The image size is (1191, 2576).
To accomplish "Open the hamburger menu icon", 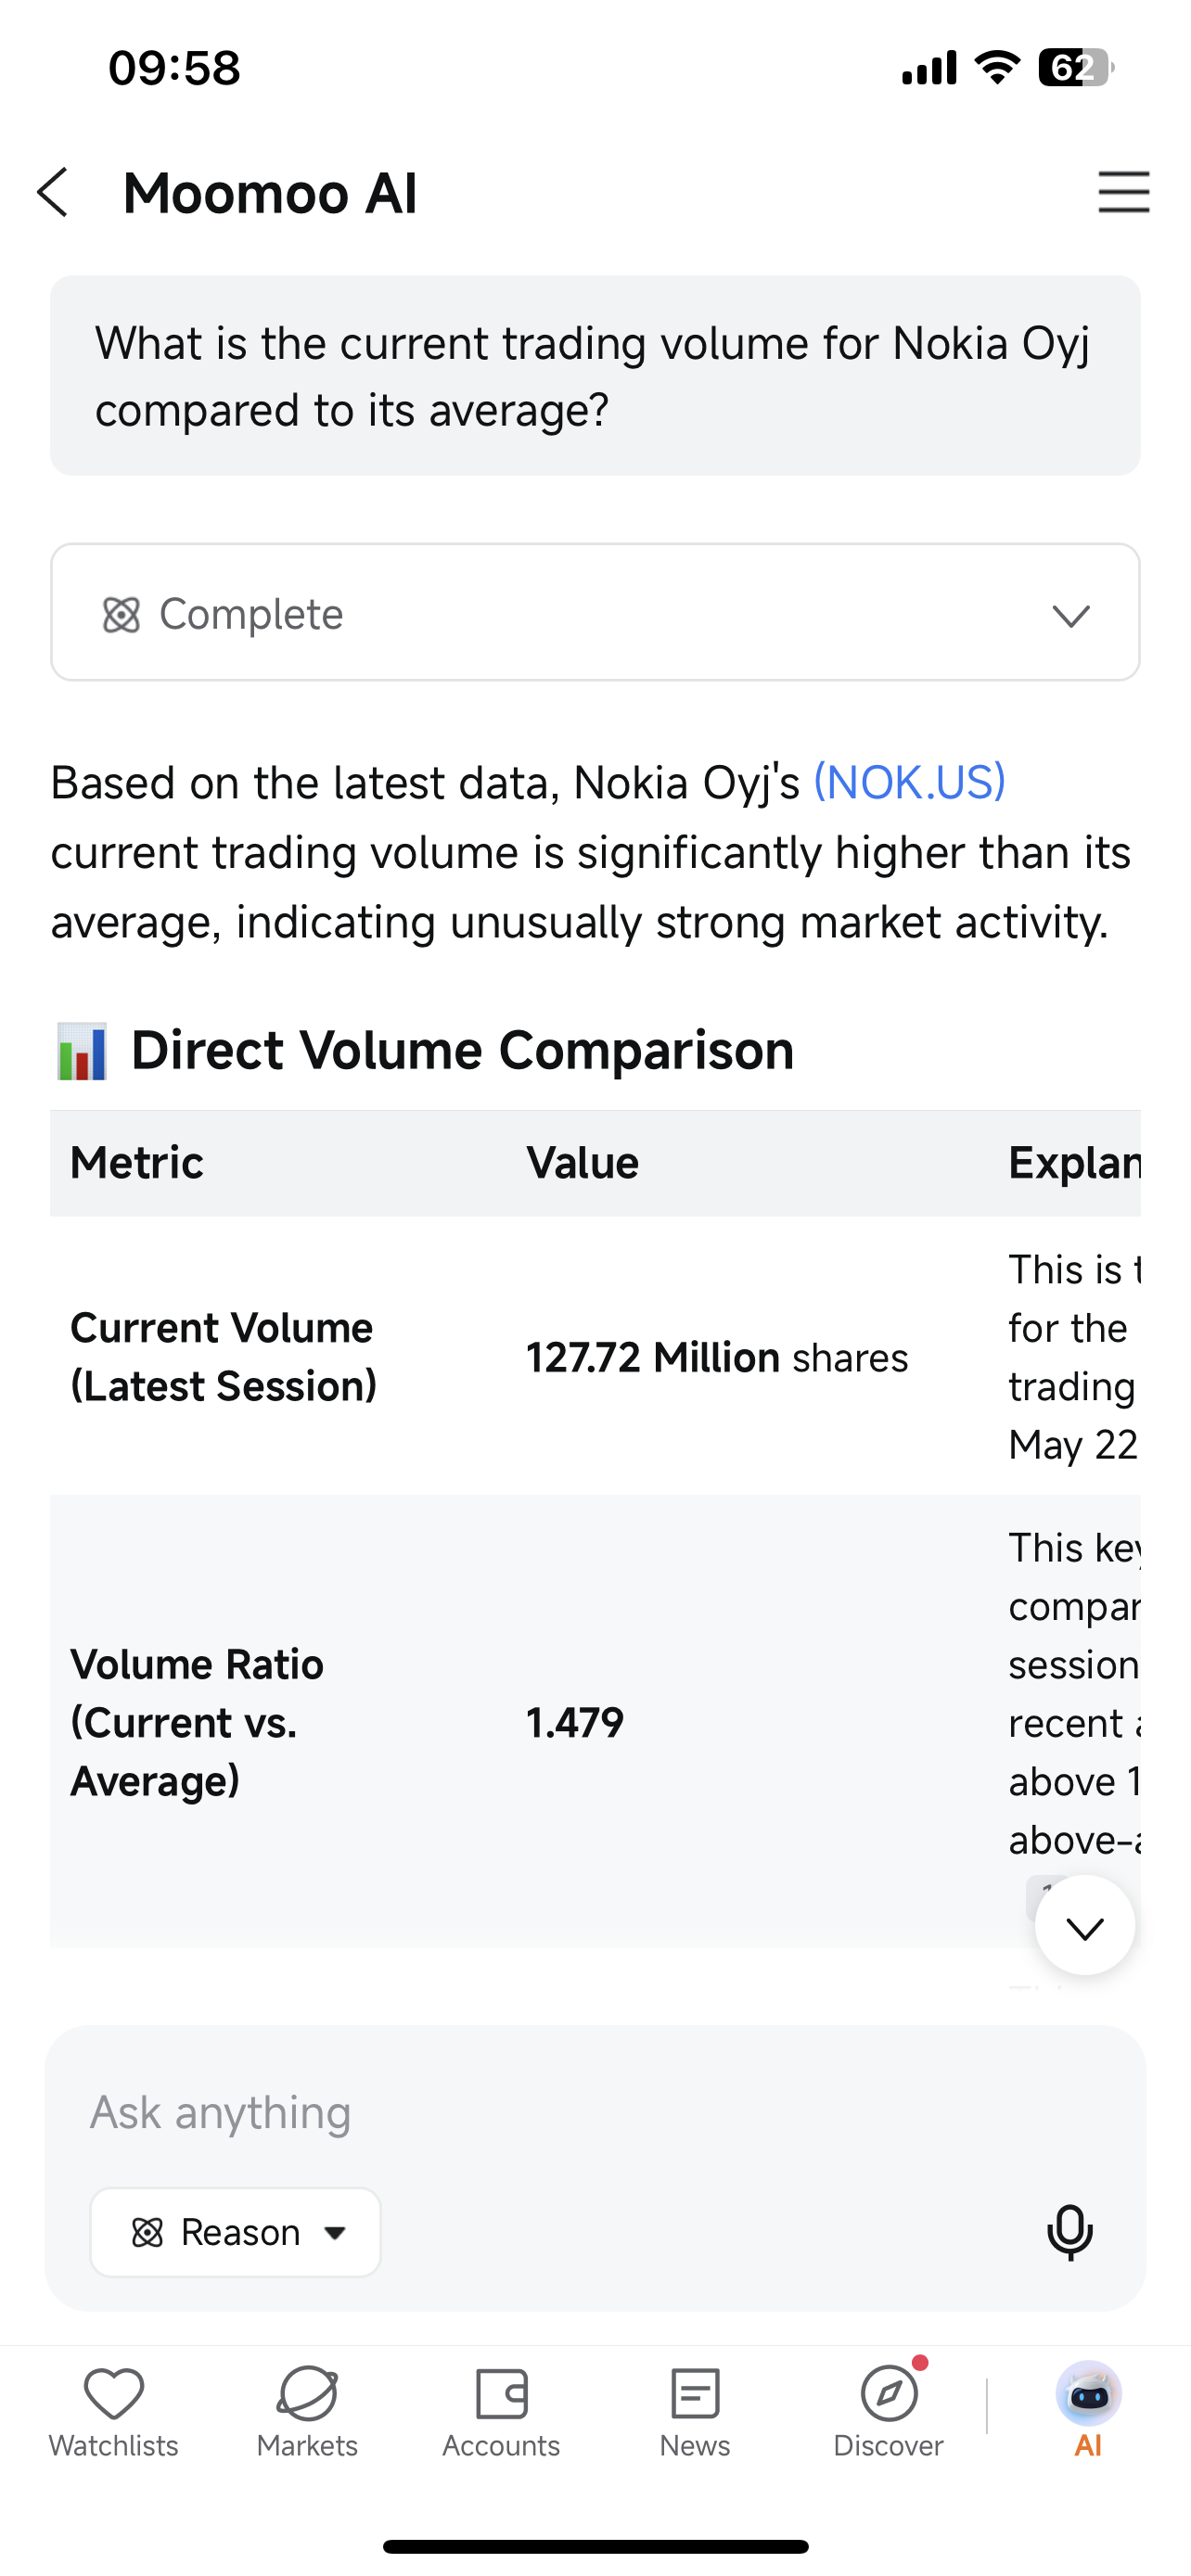I will click(1123, 192).
